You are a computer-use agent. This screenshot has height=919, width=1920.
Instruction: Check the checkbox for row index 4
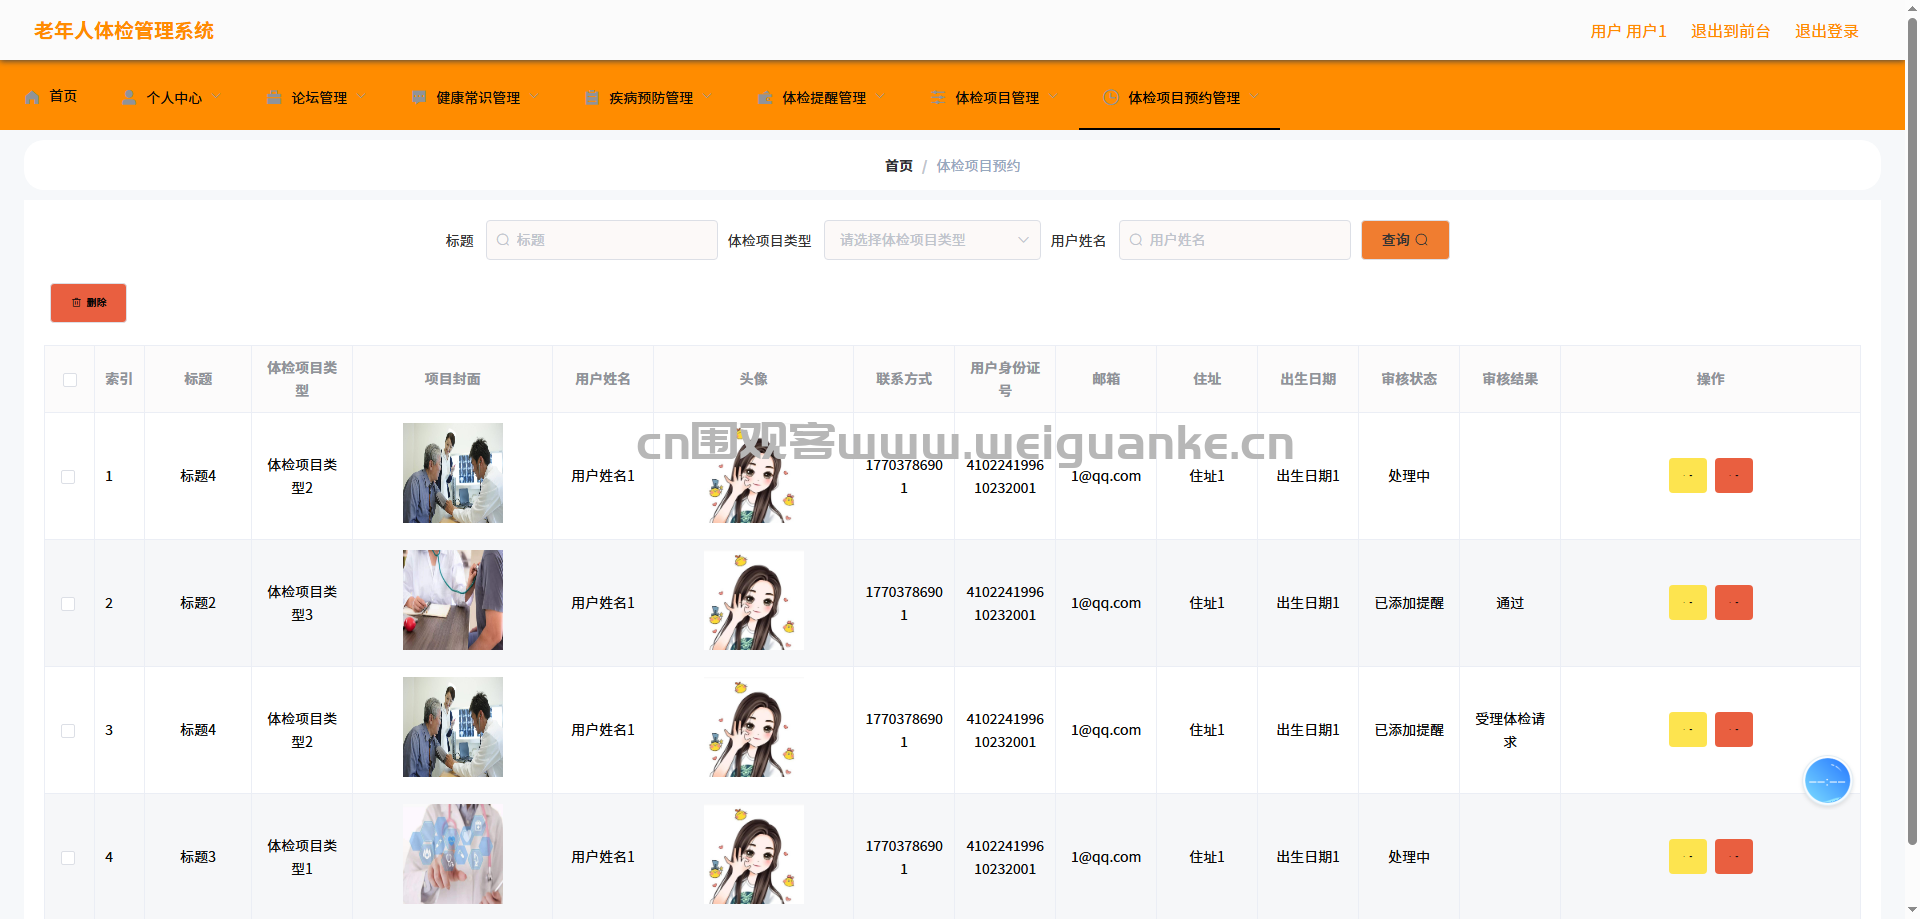68,858
